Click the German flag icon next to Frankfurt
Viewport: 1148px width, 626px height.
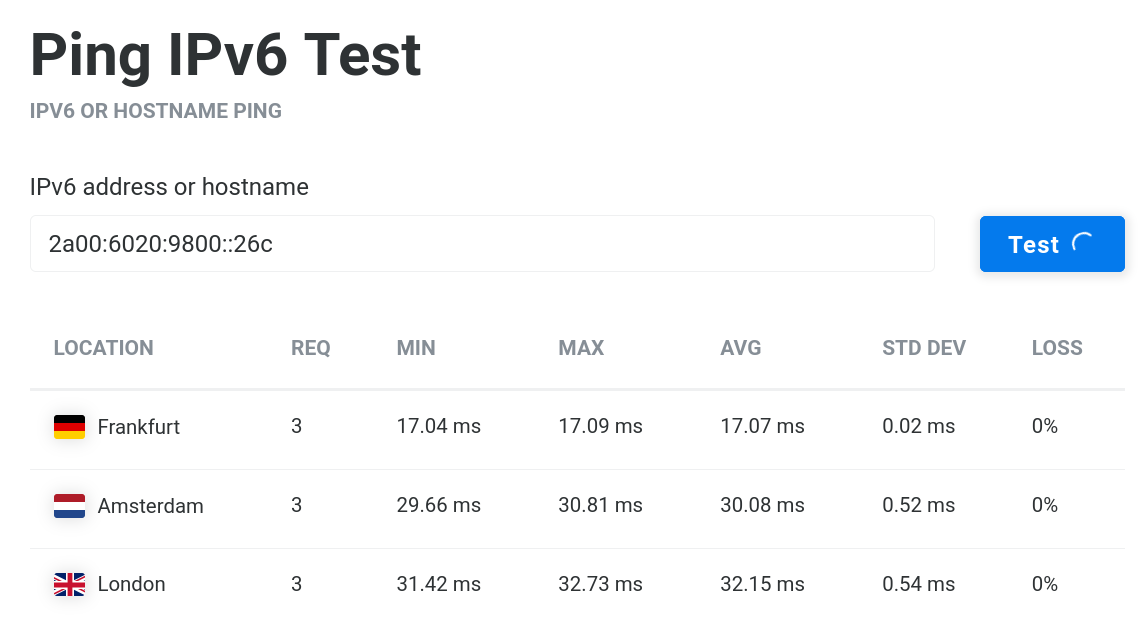pos(70,427)
